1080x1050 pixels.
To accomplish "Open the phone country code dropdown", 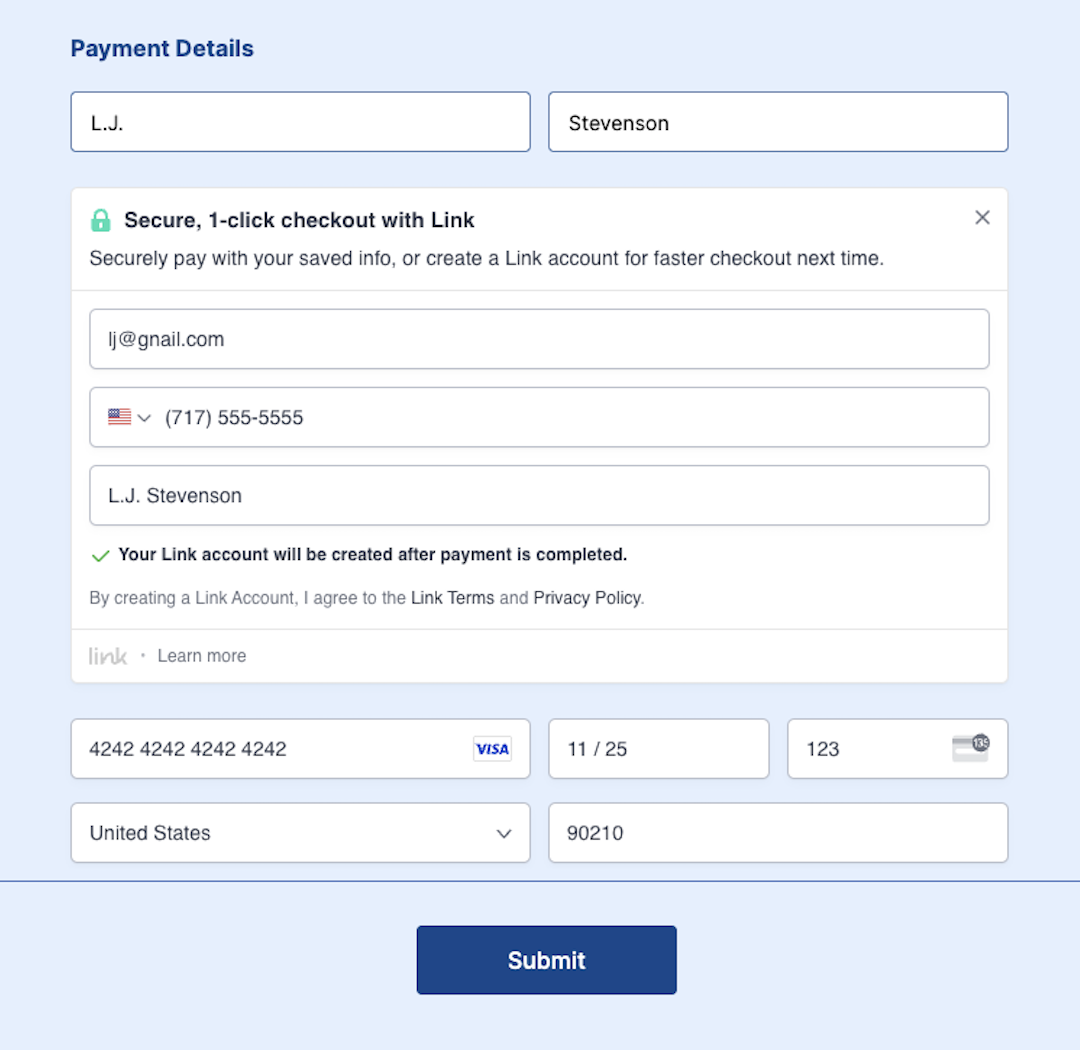I will coord(144,417).
